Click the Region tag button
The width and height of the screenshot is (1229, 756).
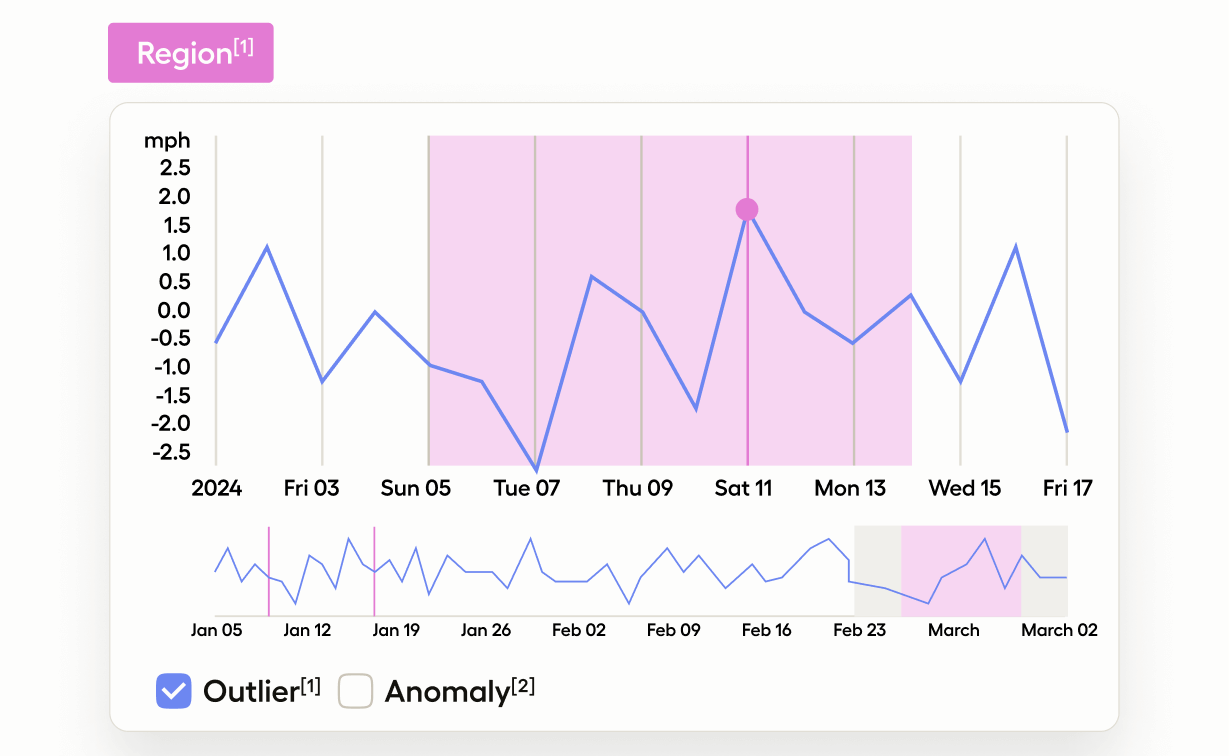tap(190, 53)
